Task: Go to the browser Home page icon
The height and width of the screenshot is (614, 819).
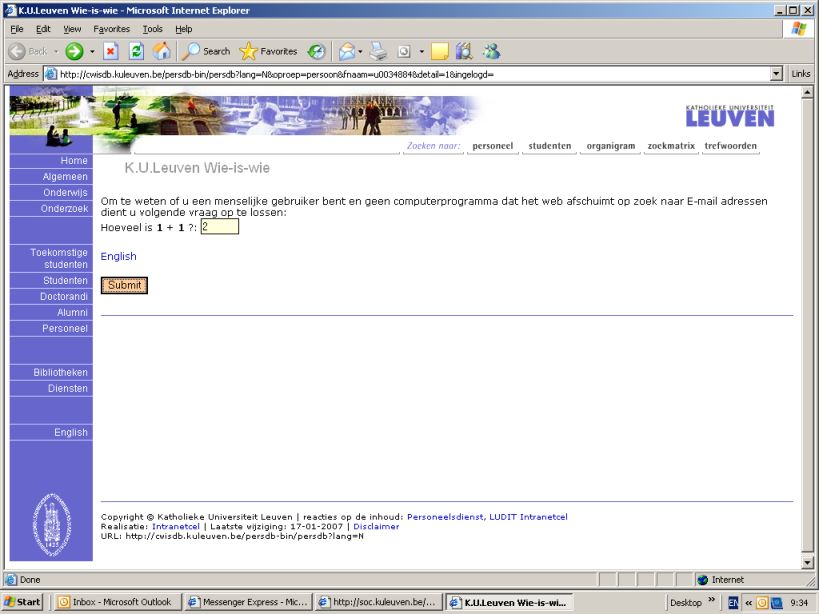Action: pyautogui.click(x=161, y=51)
